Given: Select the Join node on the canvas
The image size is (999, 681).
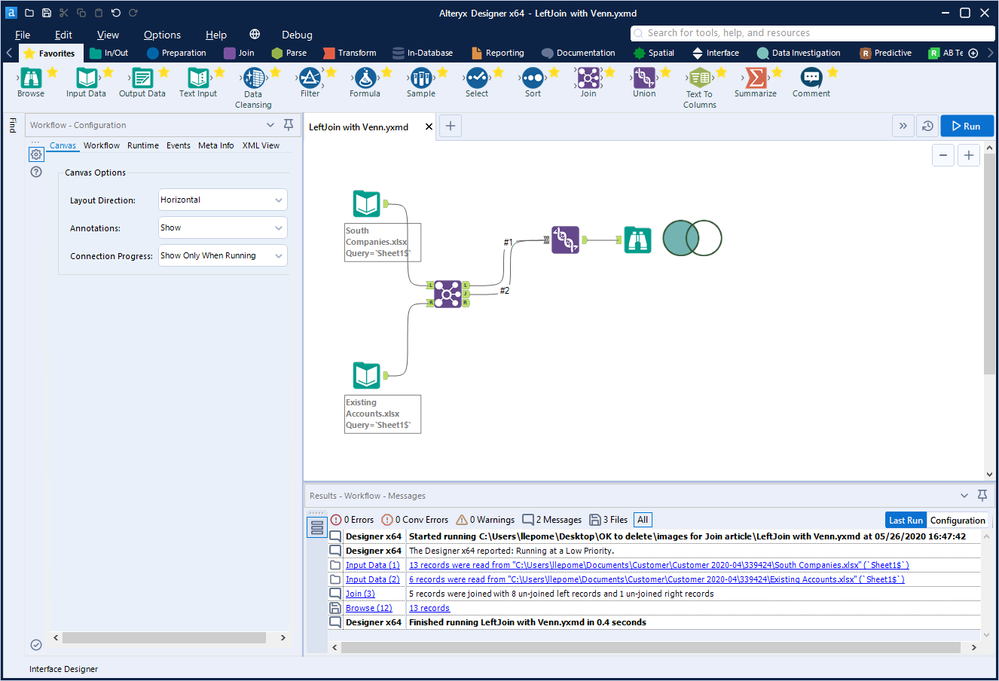Looking at the screenshot, I should point(447,294).
